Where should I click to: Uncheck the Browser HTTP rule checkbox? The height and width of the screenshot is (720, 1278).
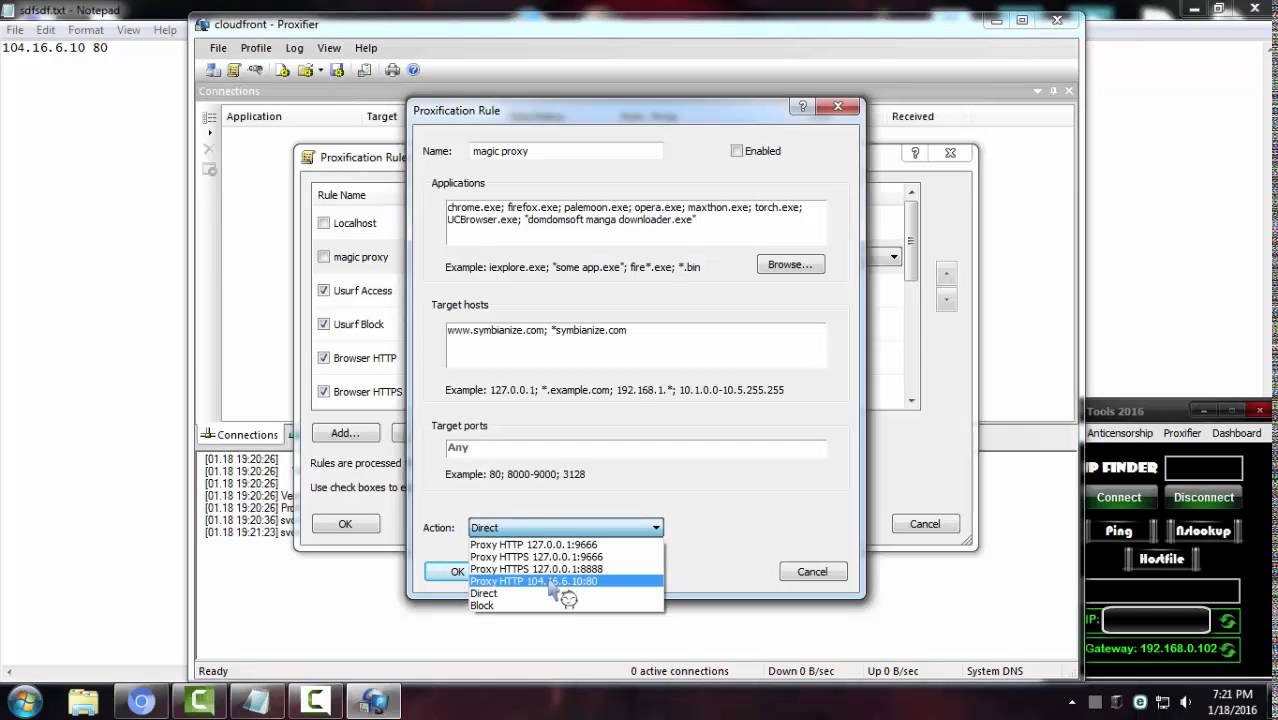323,358
